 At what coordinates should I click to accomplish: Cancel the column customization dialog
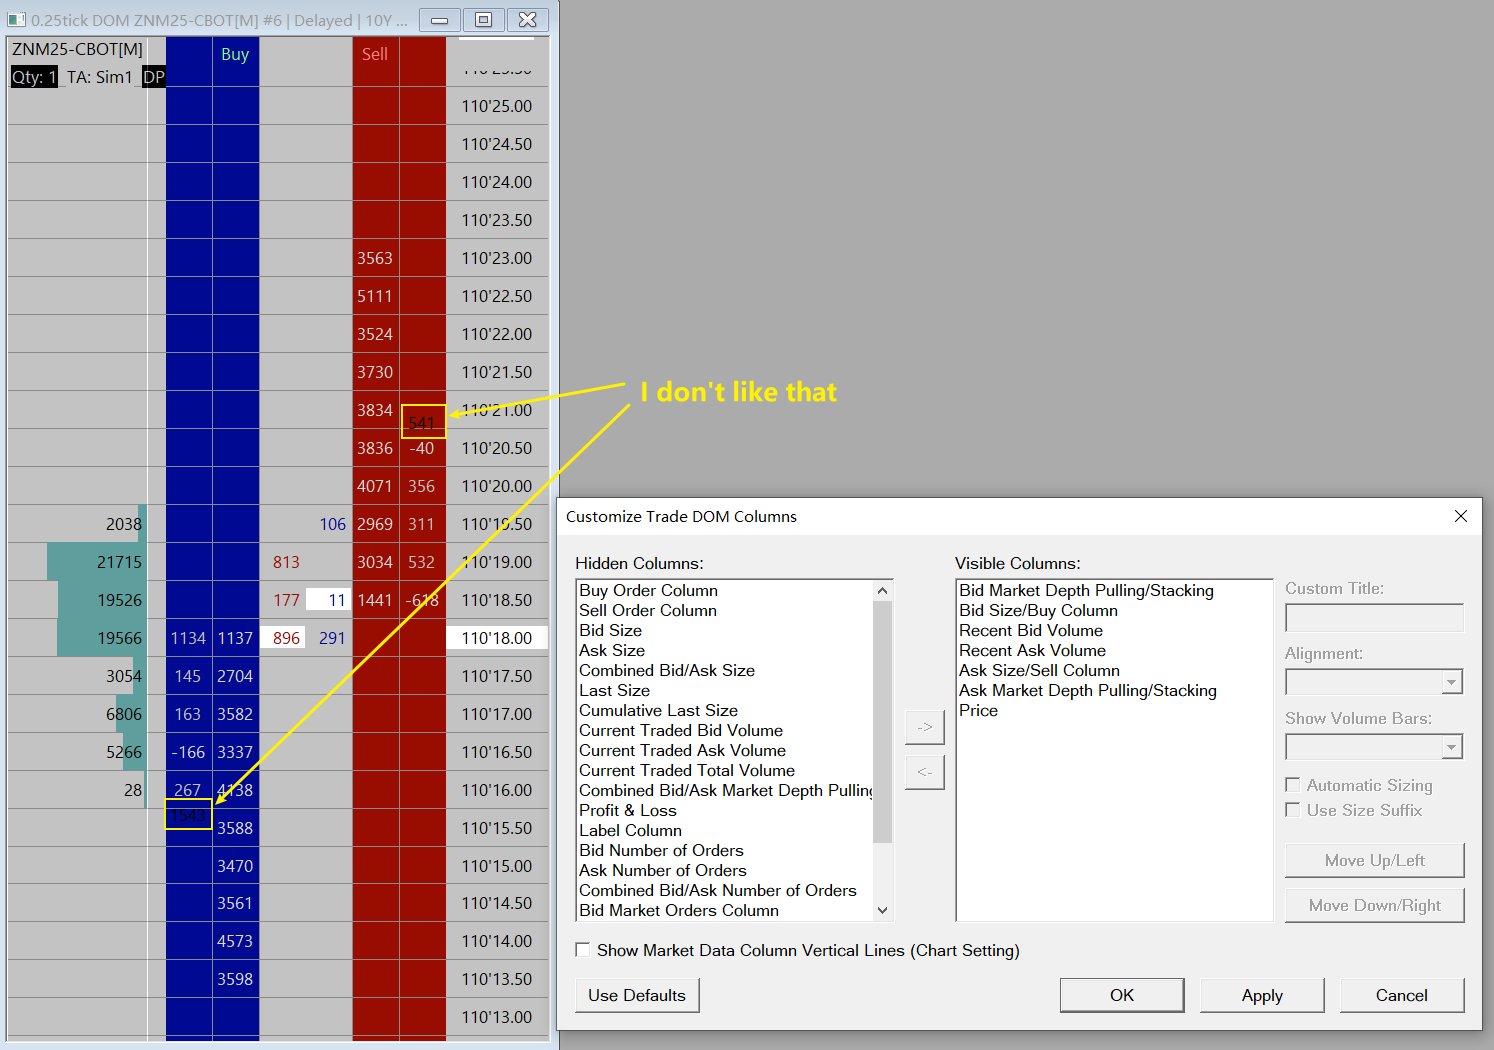point(1402,995)
